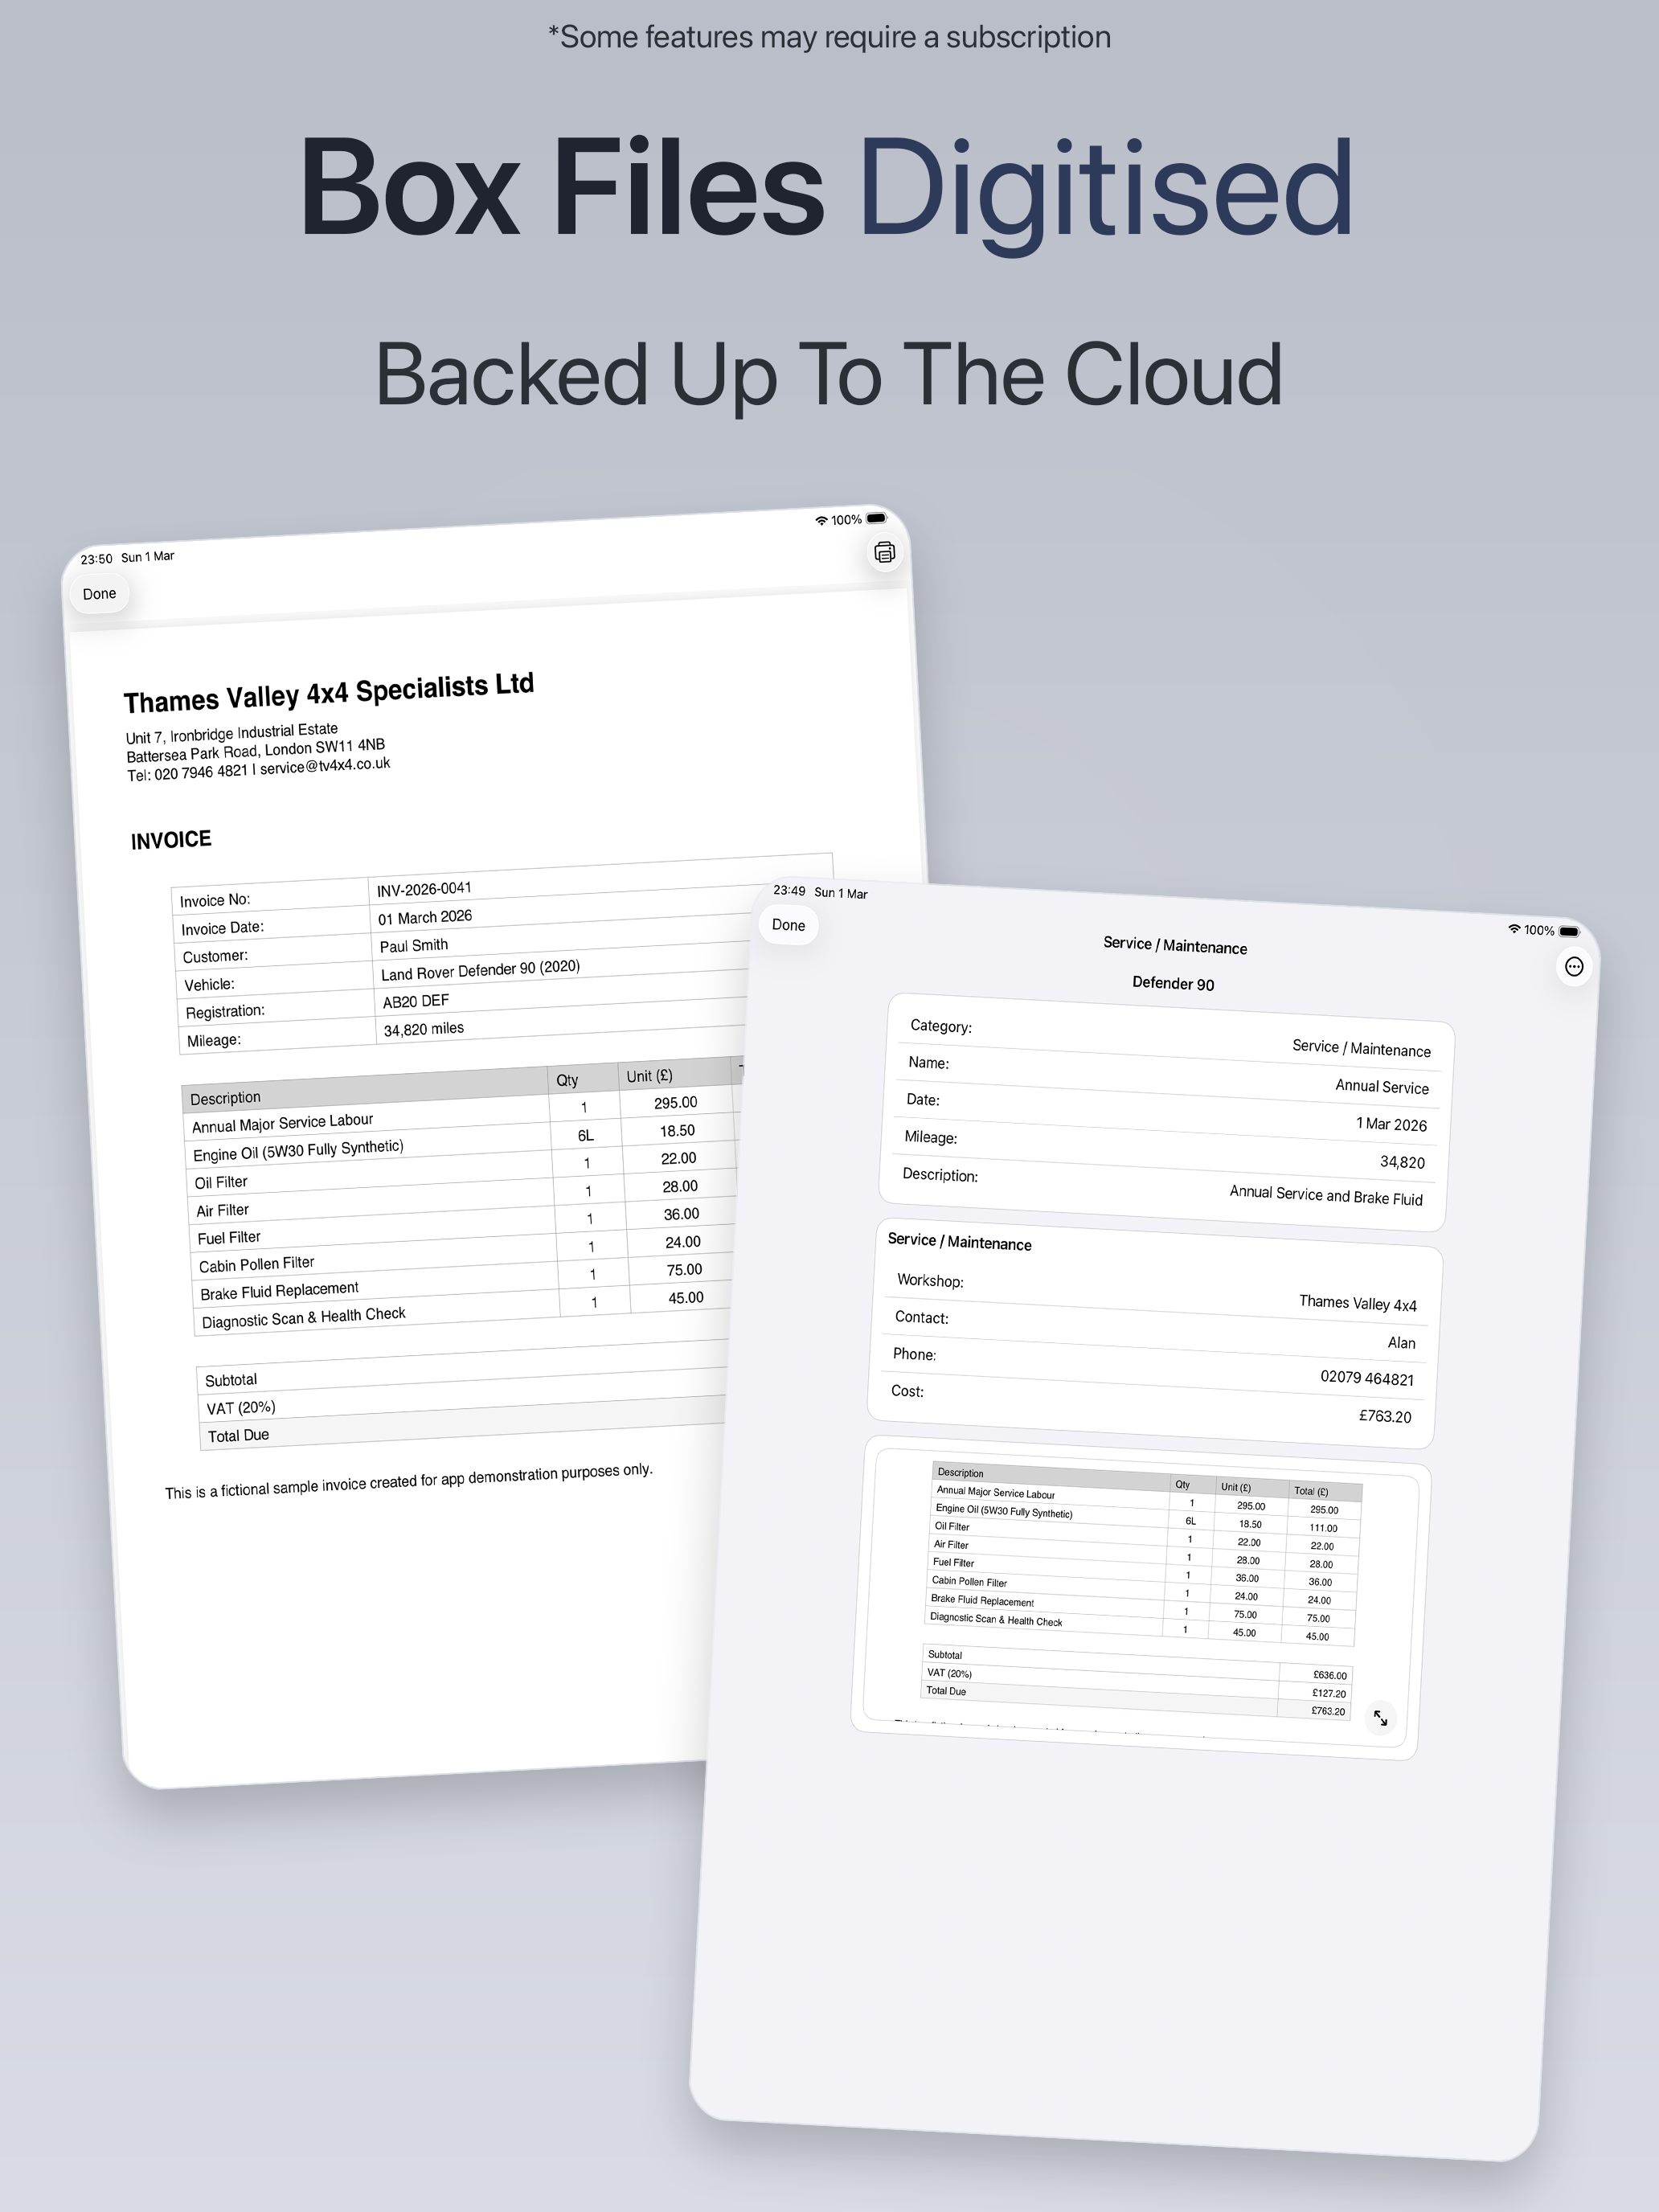Tap the phone number 02079 464821

1366,1378
